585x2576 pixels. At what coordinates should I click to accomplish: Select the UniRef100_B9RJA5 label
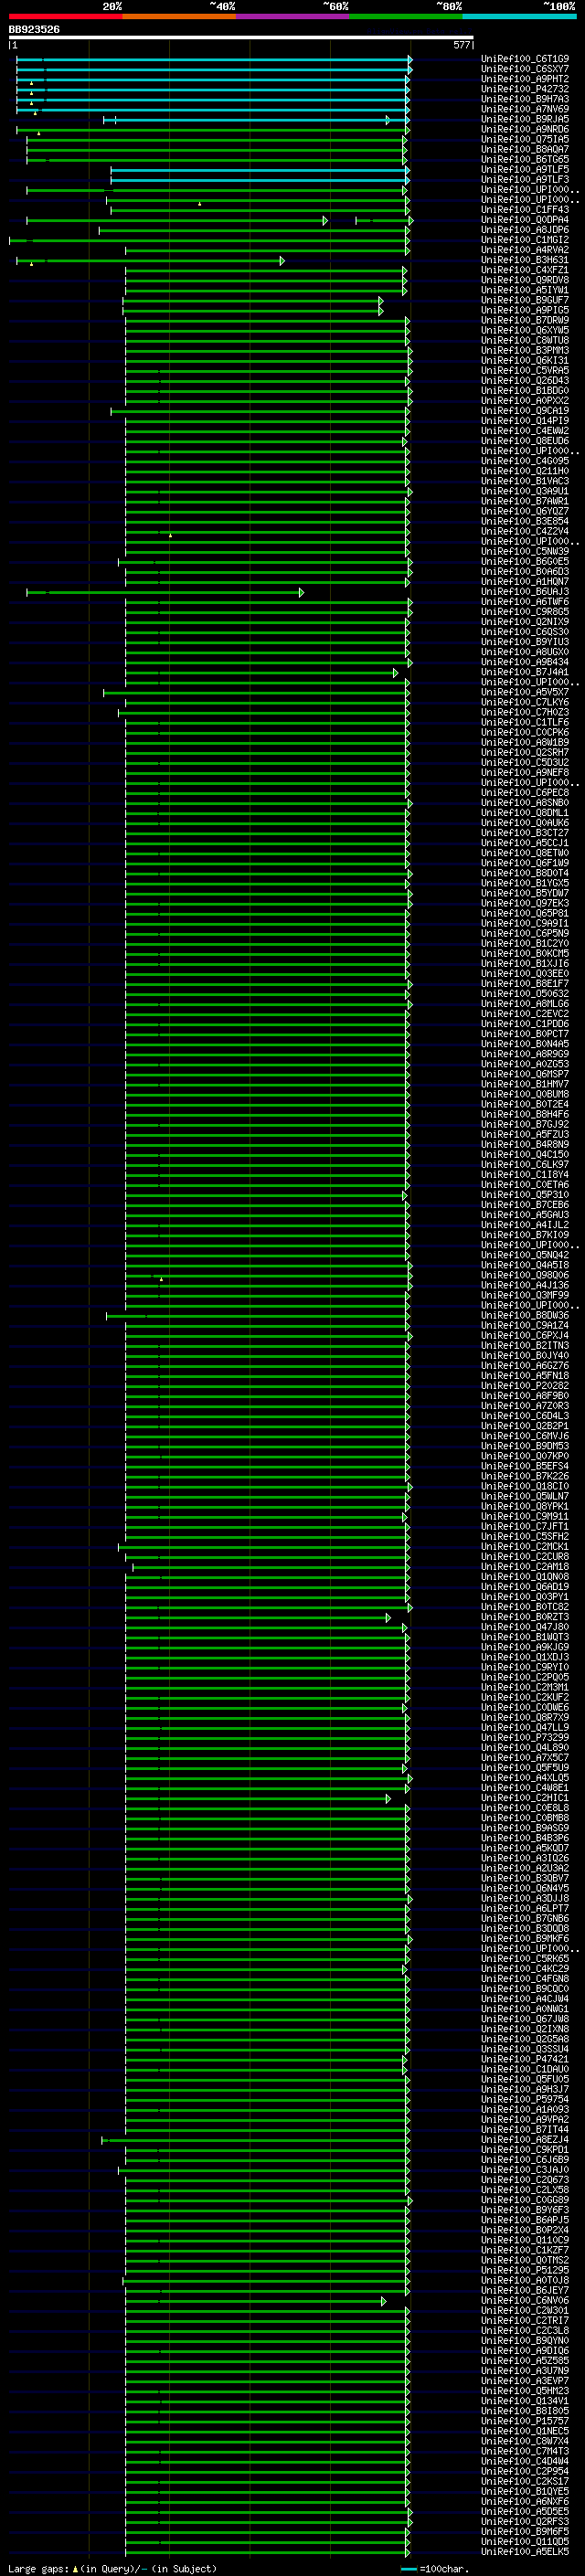pos(525,119)
